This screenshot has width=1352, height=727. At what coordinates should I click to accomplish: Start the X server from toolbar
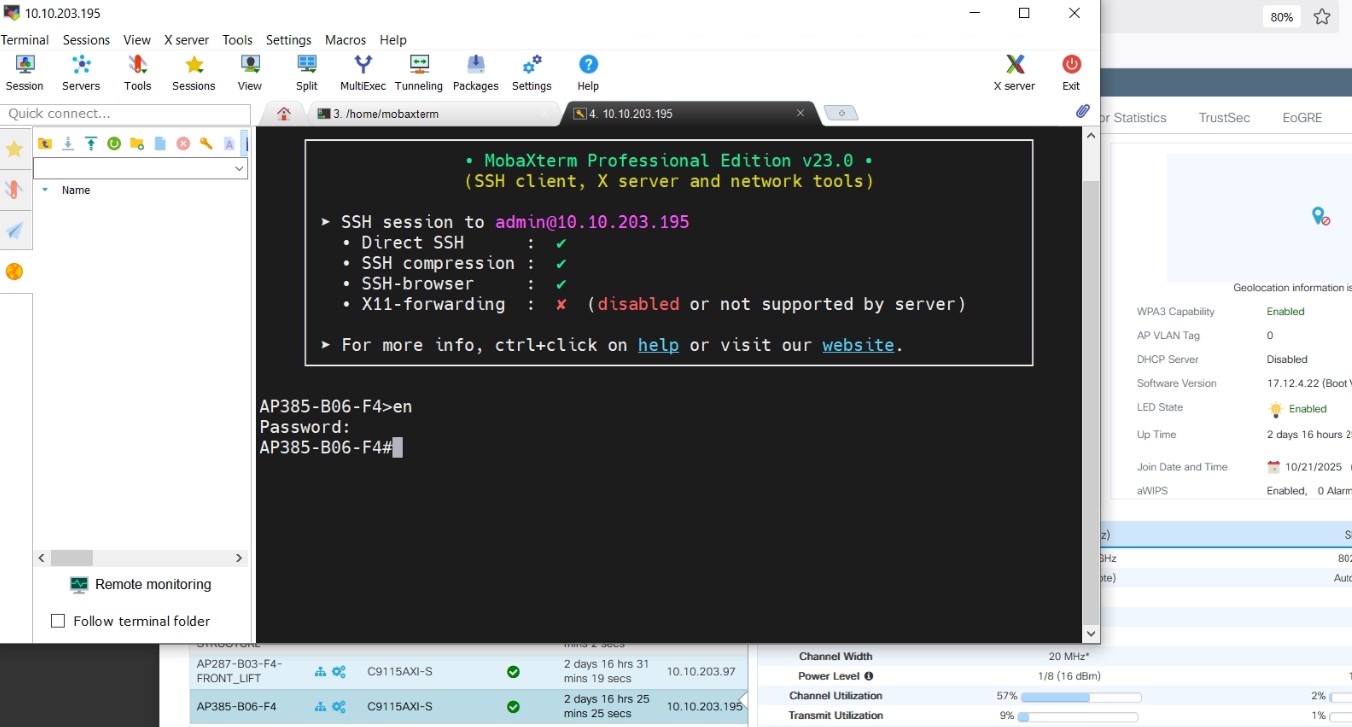tap(1013, 73)
